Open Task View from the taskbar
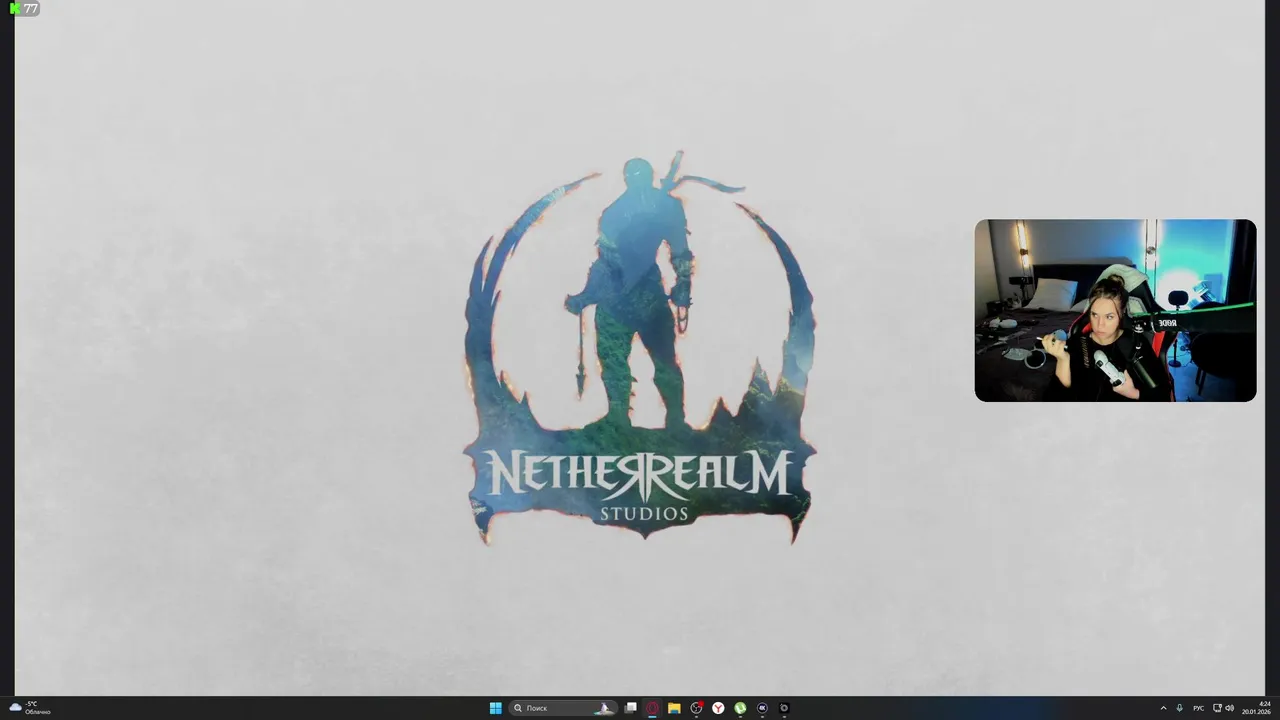This screenshot has height=720, width=1280. [x=631, y=708]
